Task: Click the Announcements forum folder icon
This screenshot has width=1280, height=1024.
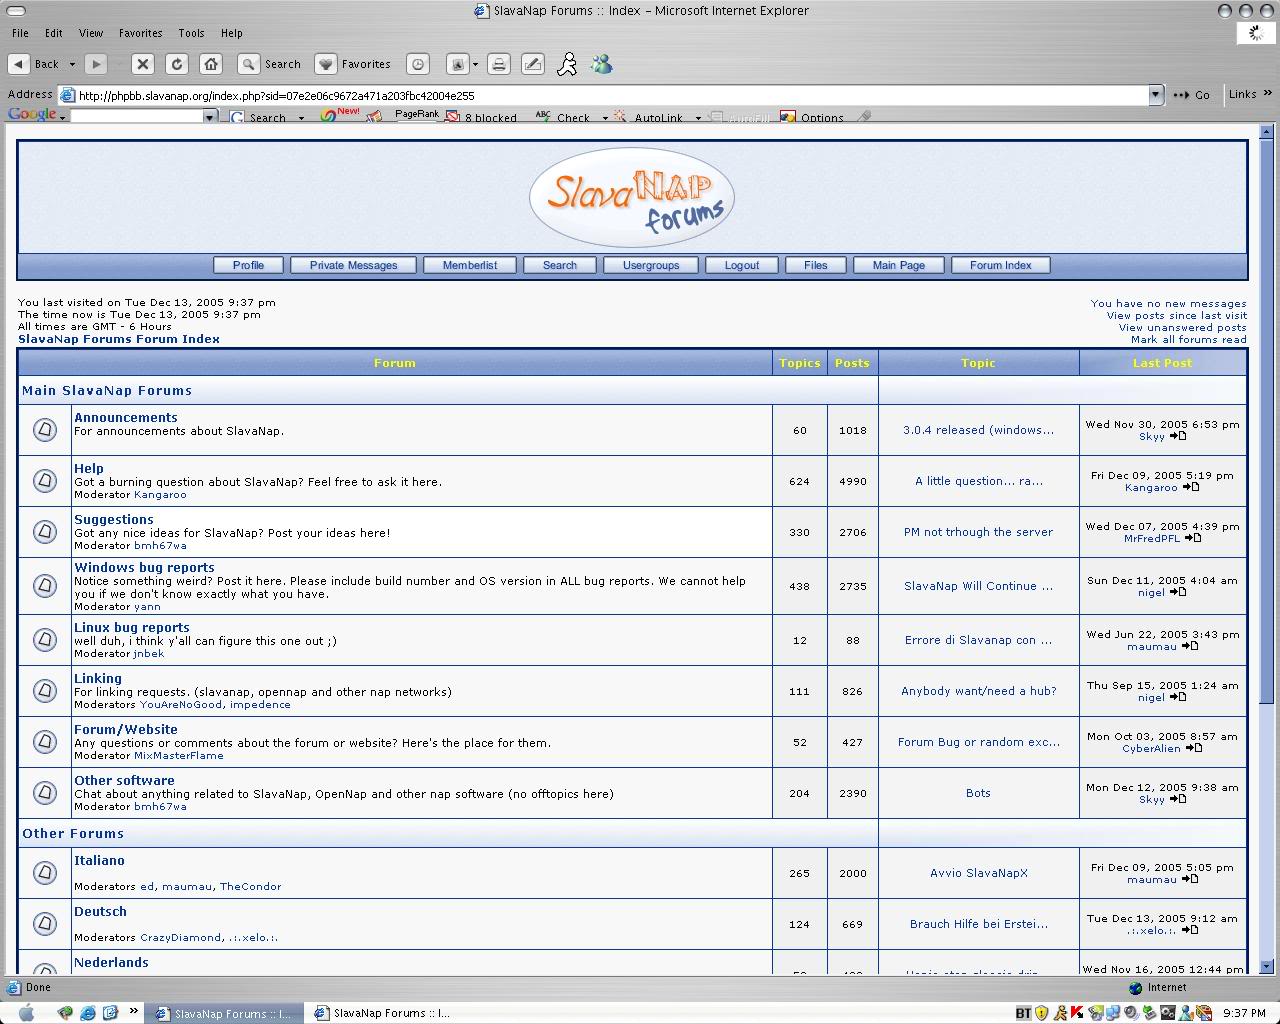Action: 45,430
